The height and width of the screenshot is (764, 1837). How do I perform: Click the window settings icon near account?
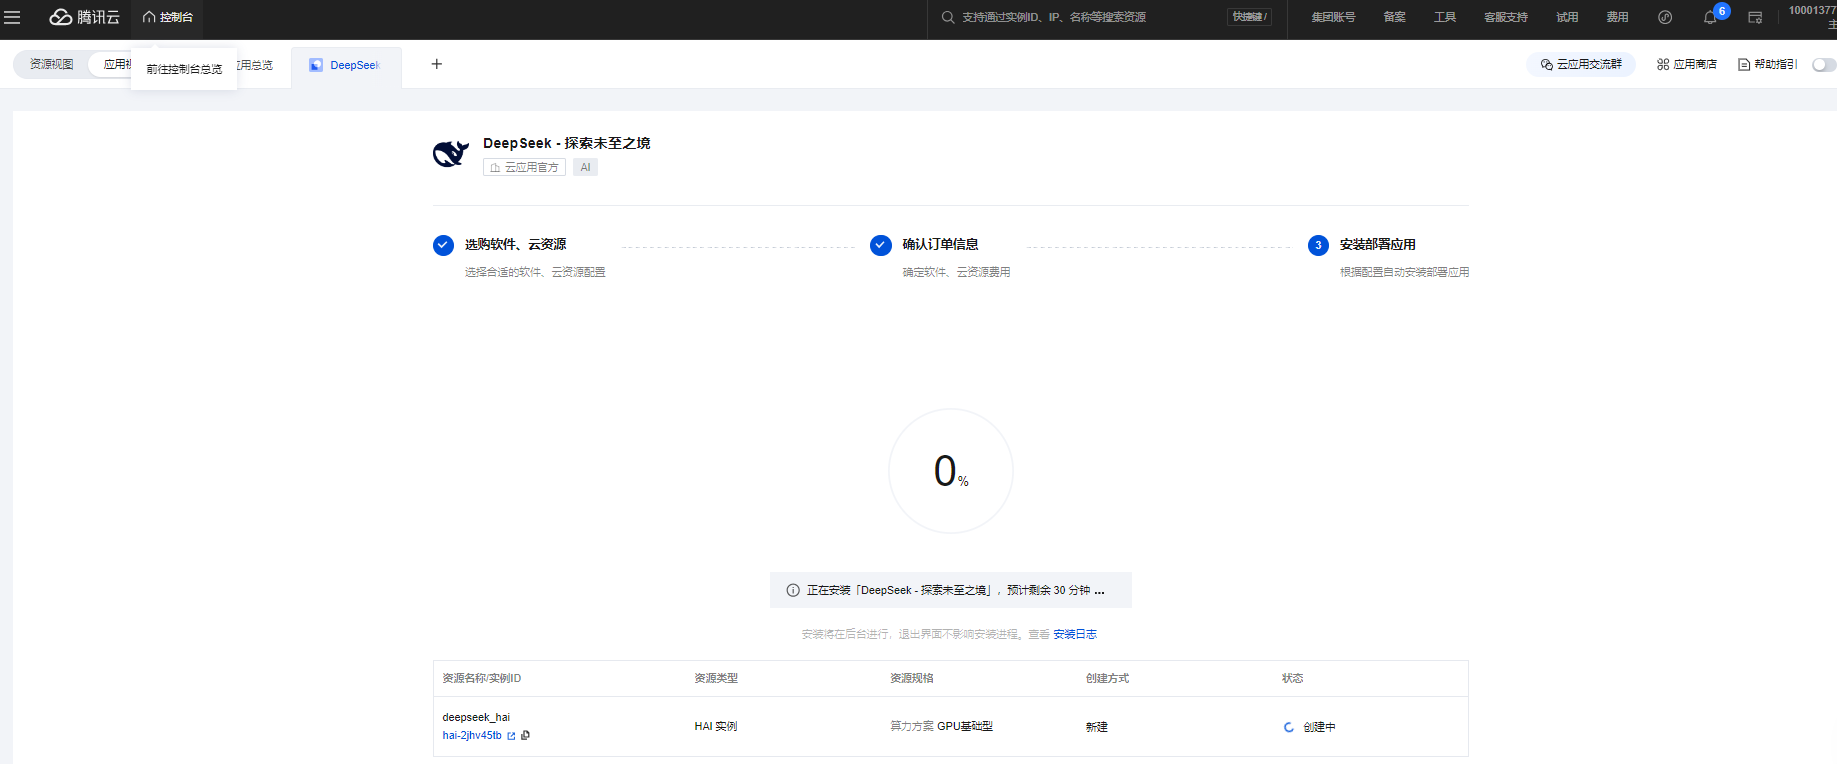pos(1755,17)
